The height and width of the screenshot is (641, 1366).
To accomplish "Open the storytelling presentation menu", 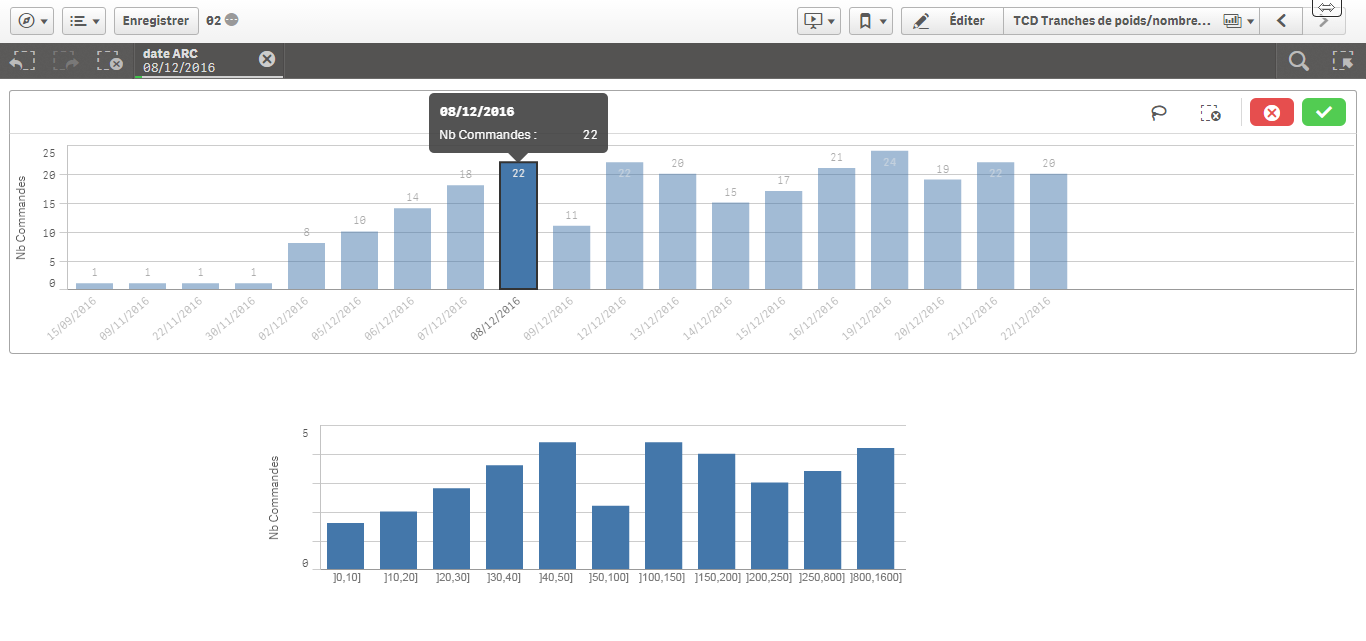I will 818,20.
